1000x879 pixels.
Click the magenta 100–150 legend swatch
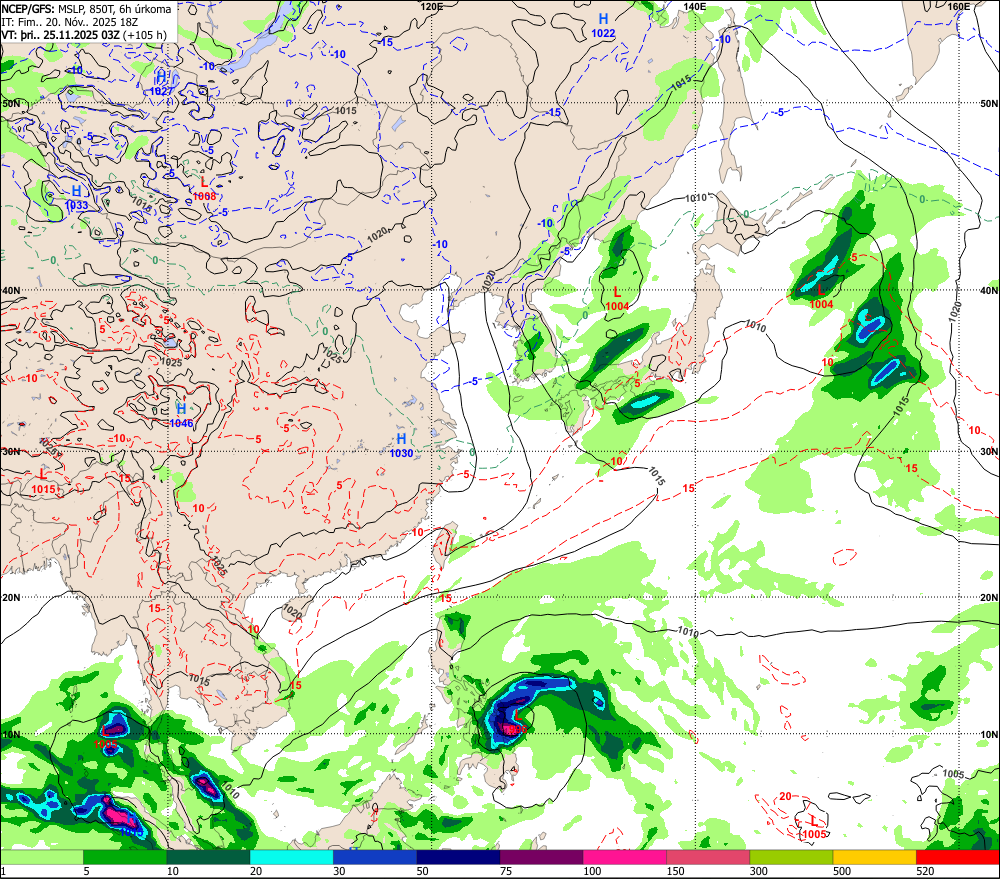(625, 857)
